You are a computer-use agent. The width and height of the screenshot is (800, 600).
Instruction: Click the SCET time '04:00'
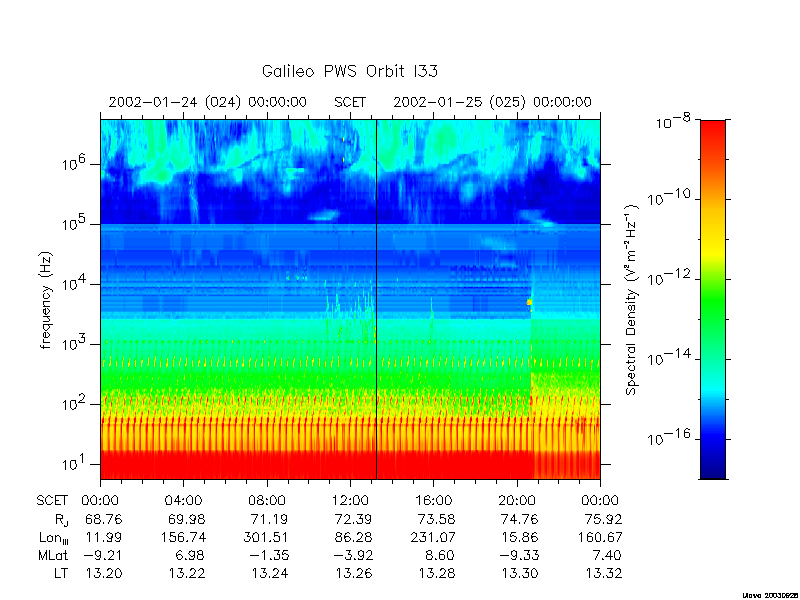click(183, 501)
